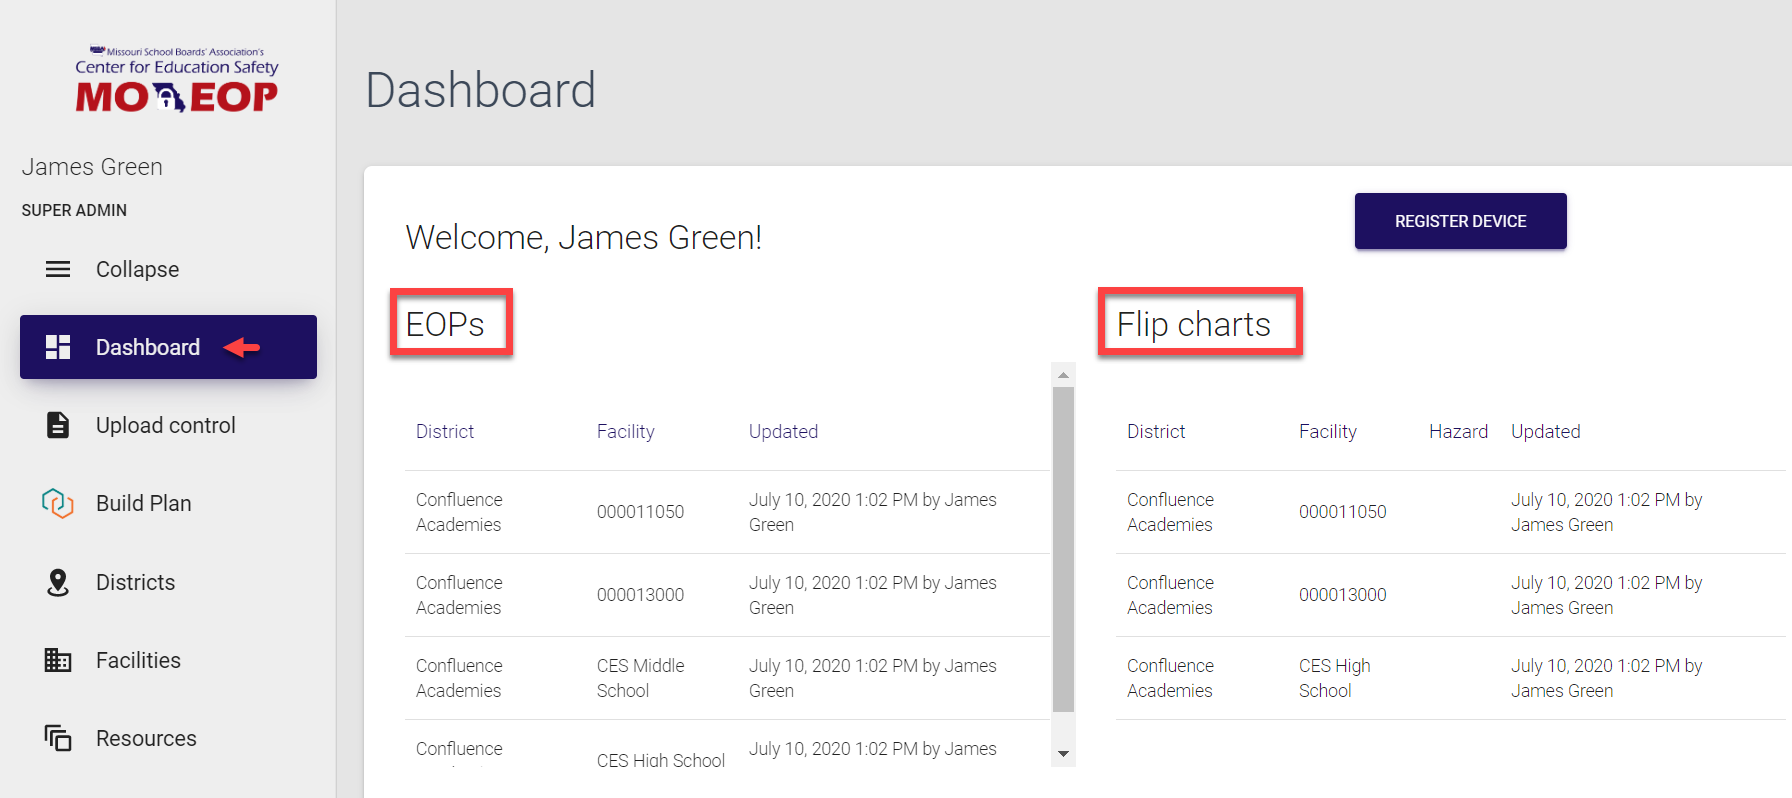Open CES Middle School EOP row

[640, 678]
